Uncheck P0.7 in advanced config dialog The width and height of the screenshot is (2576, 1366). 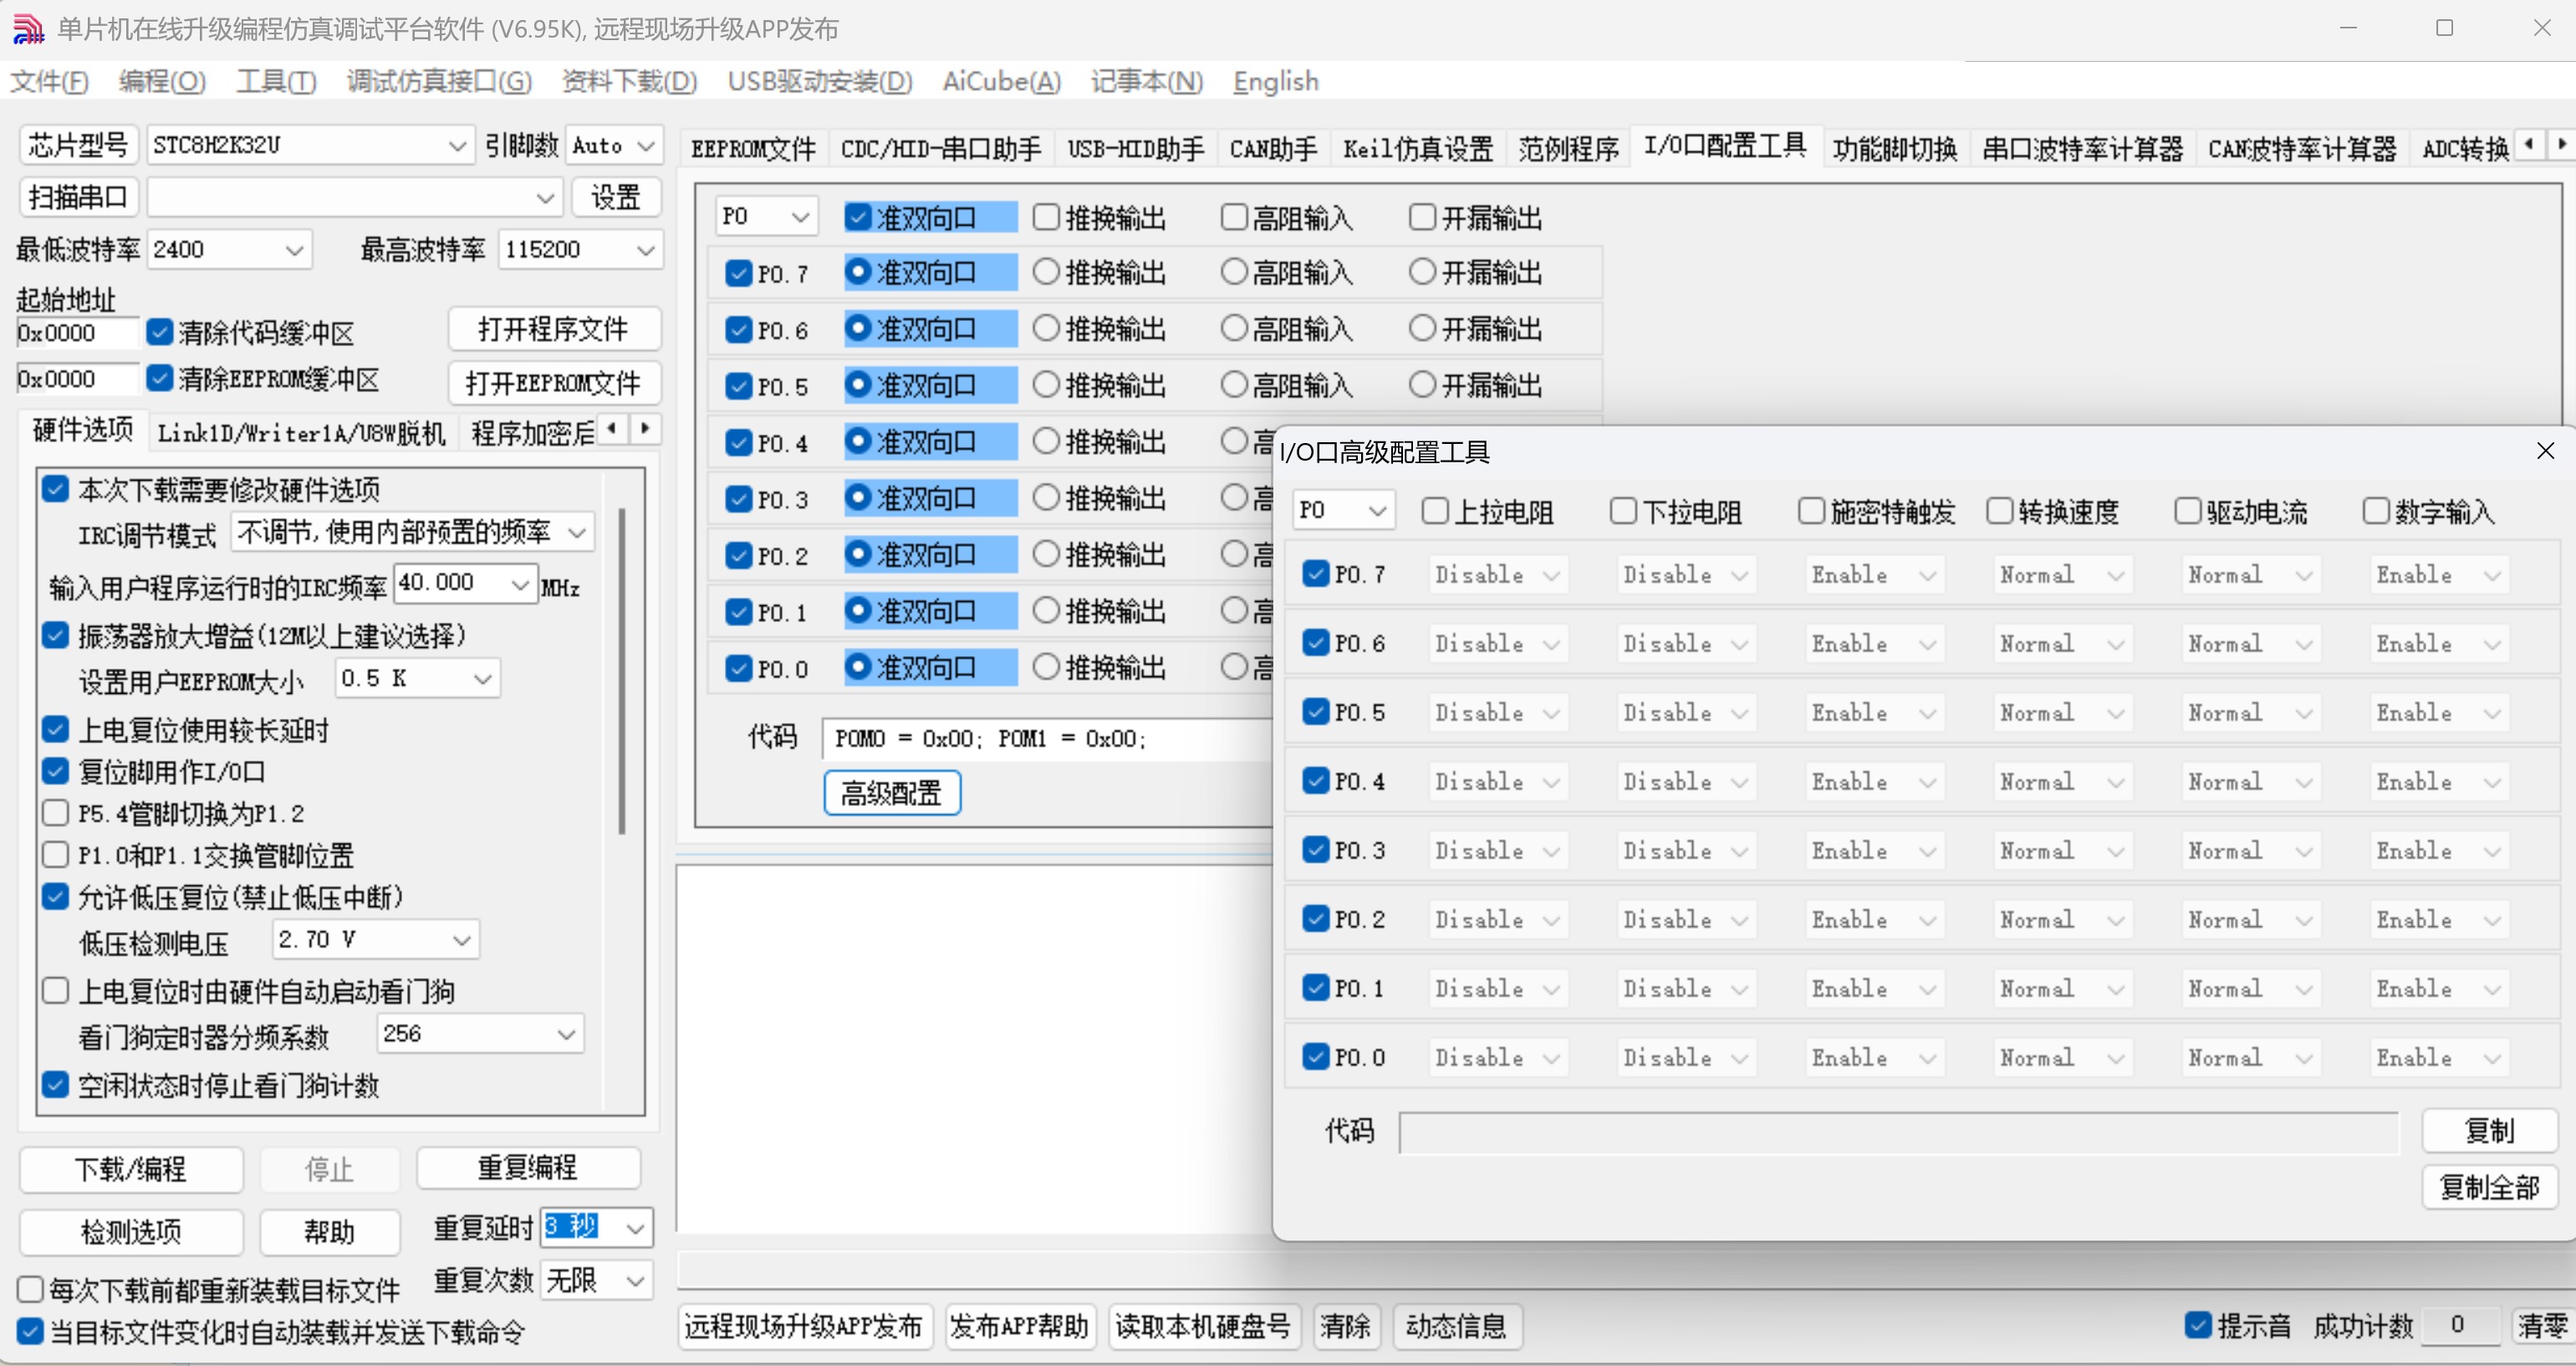tap(1316, 573)
